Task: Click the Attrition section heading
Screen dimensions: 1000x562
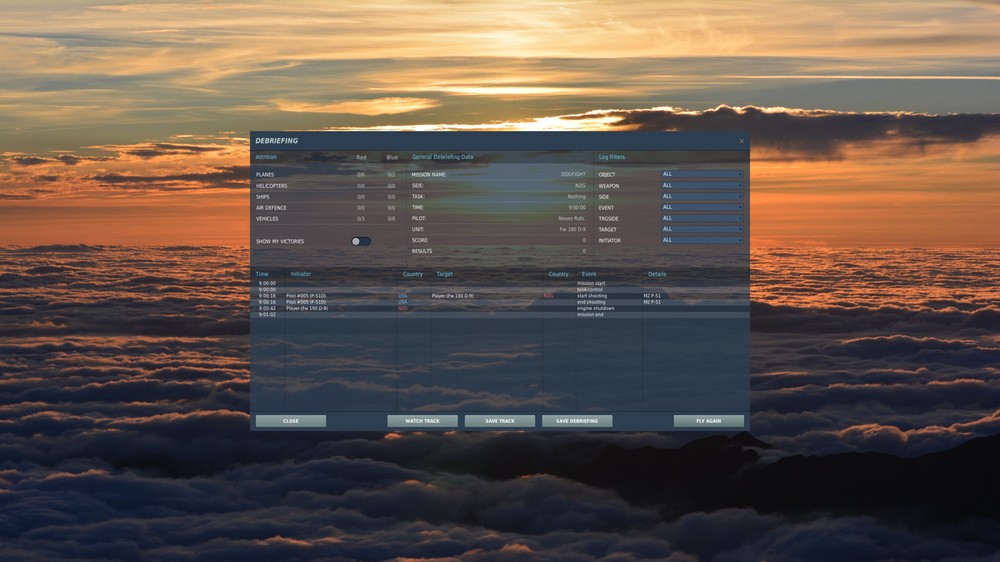Action: tap(266, 157)
